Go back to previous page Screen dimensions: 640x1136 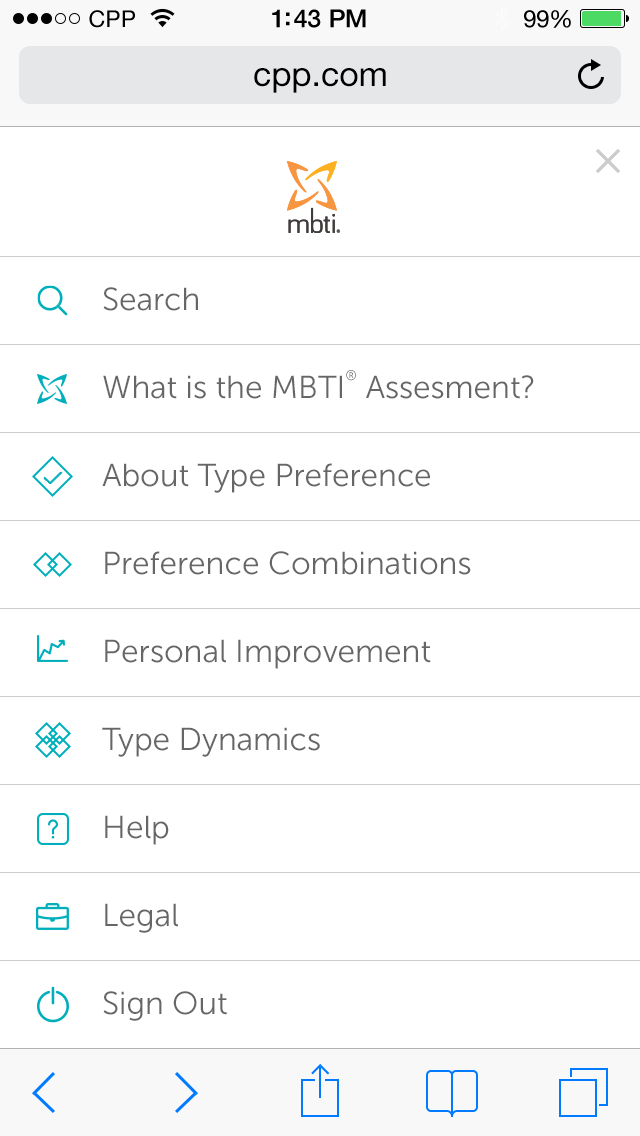click(x=44, y=1092)
